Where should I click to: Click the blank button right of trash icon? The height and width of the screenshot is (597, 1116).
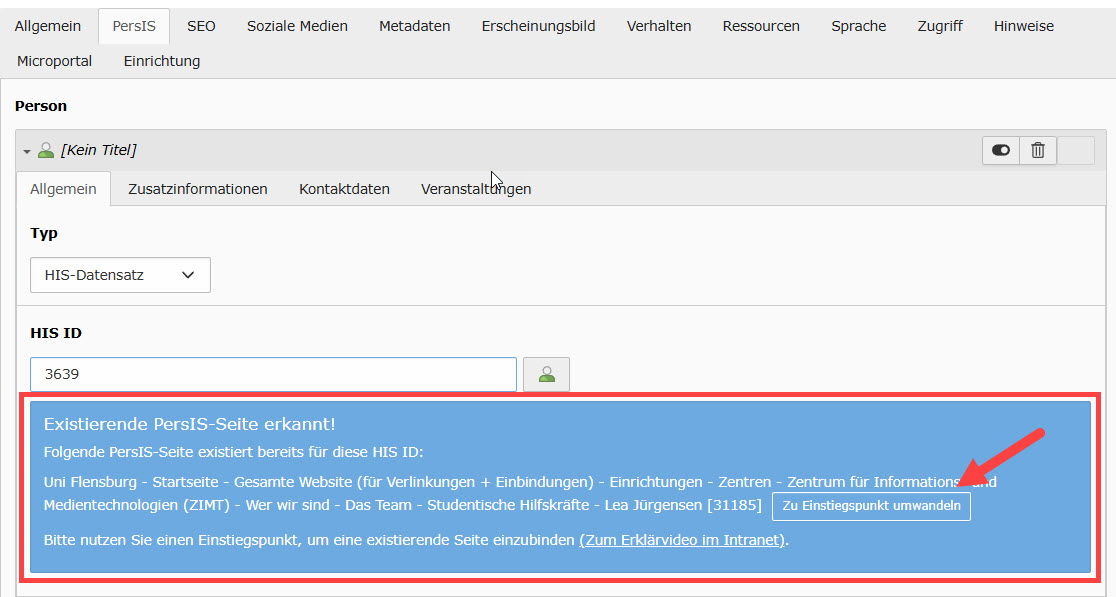(1076, 150)
